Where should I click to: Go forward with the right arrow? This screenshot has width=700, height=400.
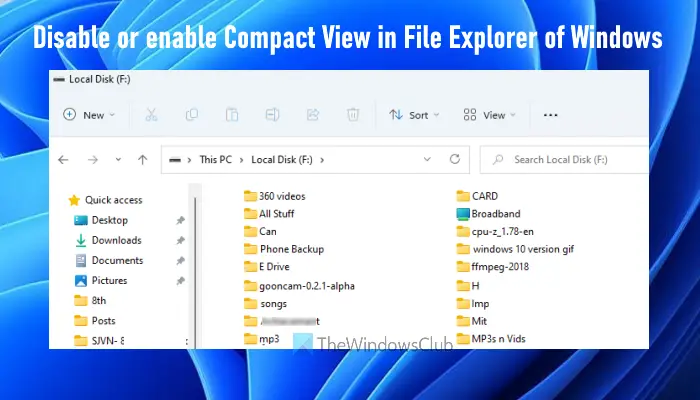[93, 159]
